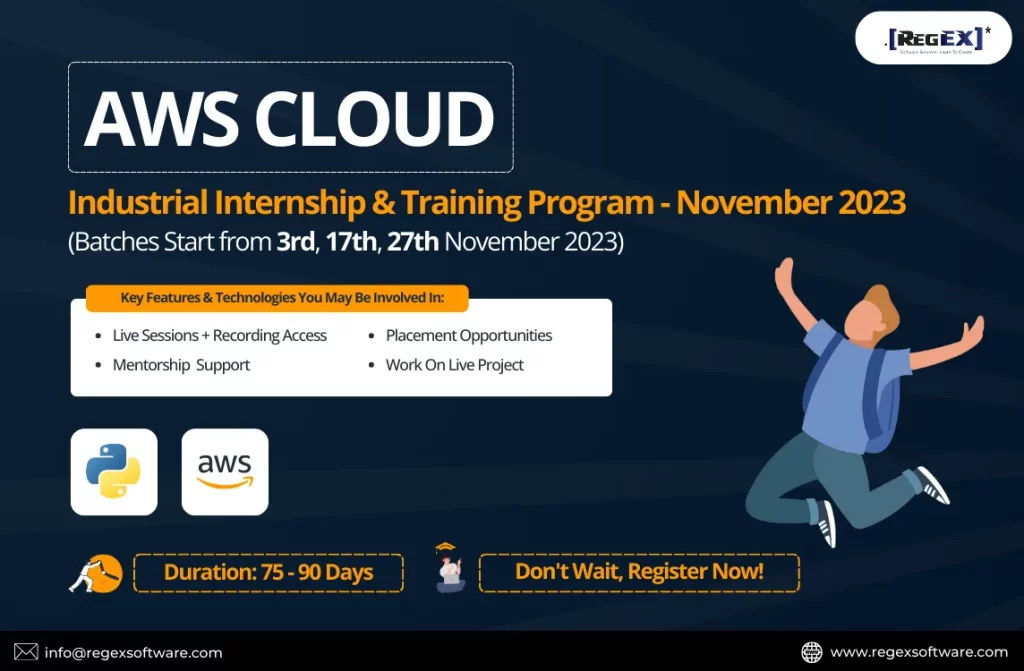This screenshot has width=1024, height=671.
Task: Click the globe website icon
Action: click(812, 652)
